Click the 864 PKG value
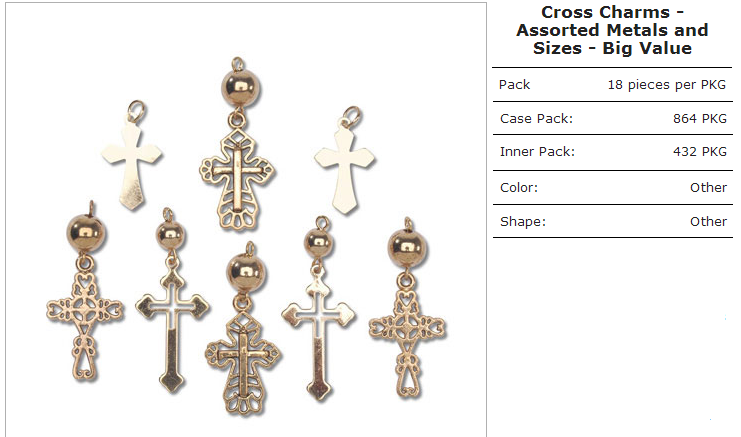The width and height of the screenshot is (741, 437). tap(700, 119)
